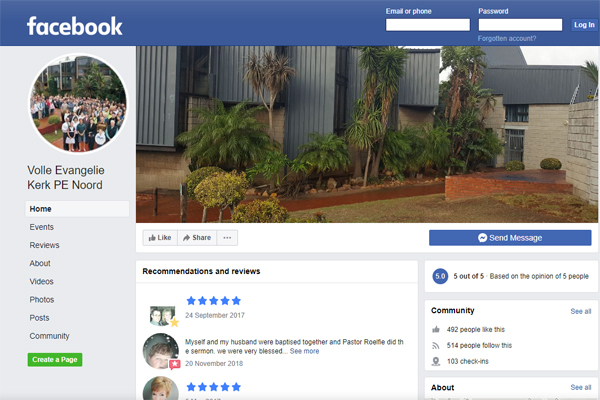Click the Share arrow button
The height and width of the screenshot is (400, 600).
click(x=197, y=238)
